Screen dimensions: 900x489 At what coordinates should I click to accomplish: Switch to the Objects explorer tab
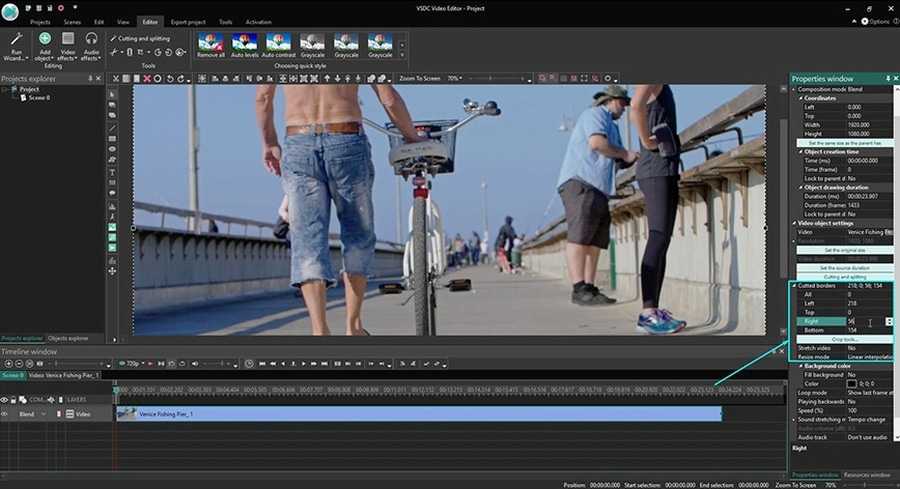(68, 338)
